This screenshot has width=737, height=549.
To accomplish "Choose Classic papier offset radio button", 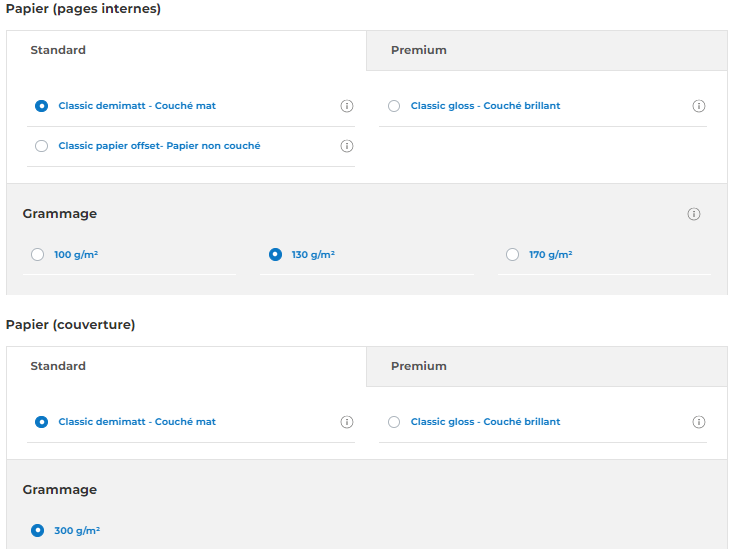I will 41,146.
